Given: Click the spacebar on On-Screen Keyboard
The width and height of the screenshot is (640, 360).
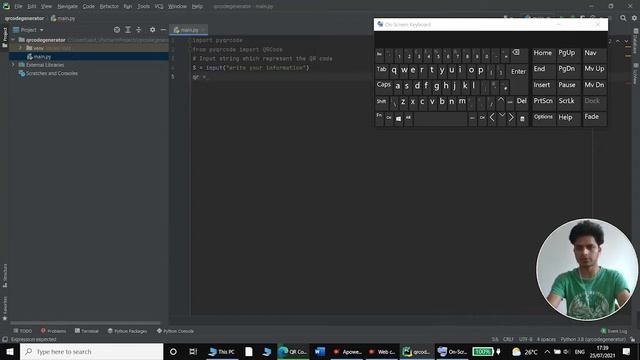Looking at the screenshot, I should tap(440, 119).
